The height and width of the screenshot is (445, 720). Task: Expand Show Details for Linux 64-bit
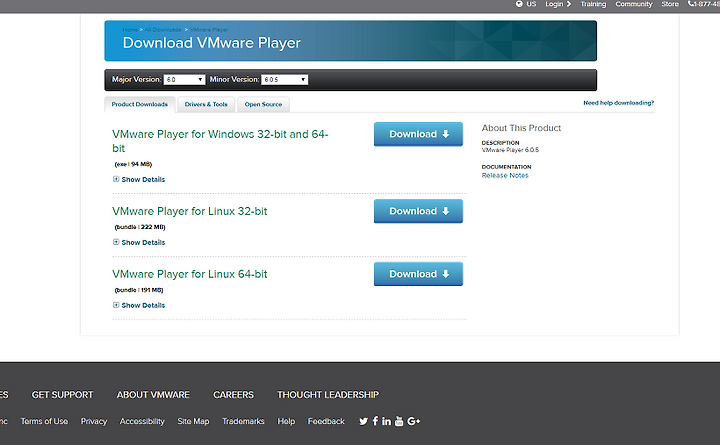pyautogui.click(x=139, y=305)
